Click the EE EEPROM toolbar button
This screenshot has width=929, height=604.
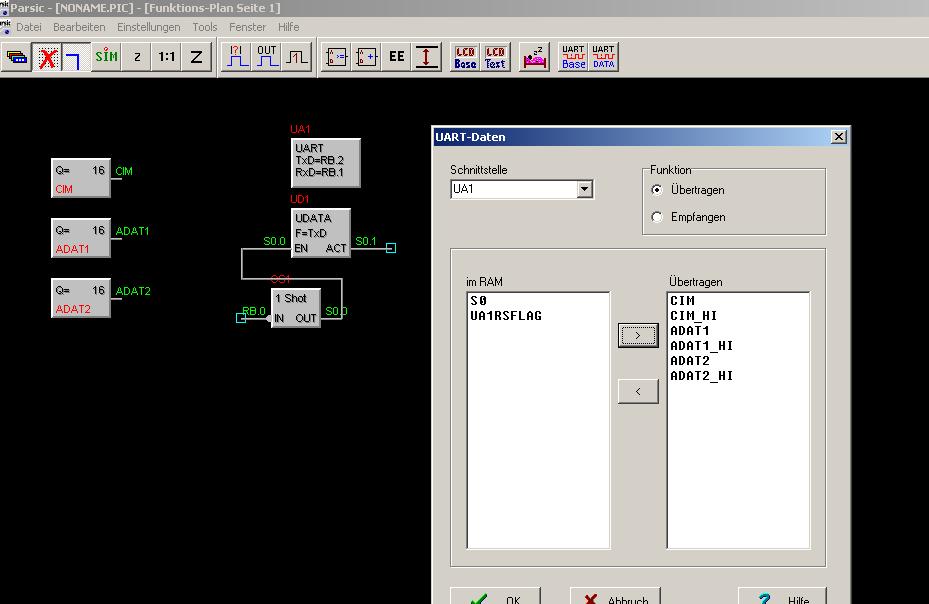click(396, 57)
